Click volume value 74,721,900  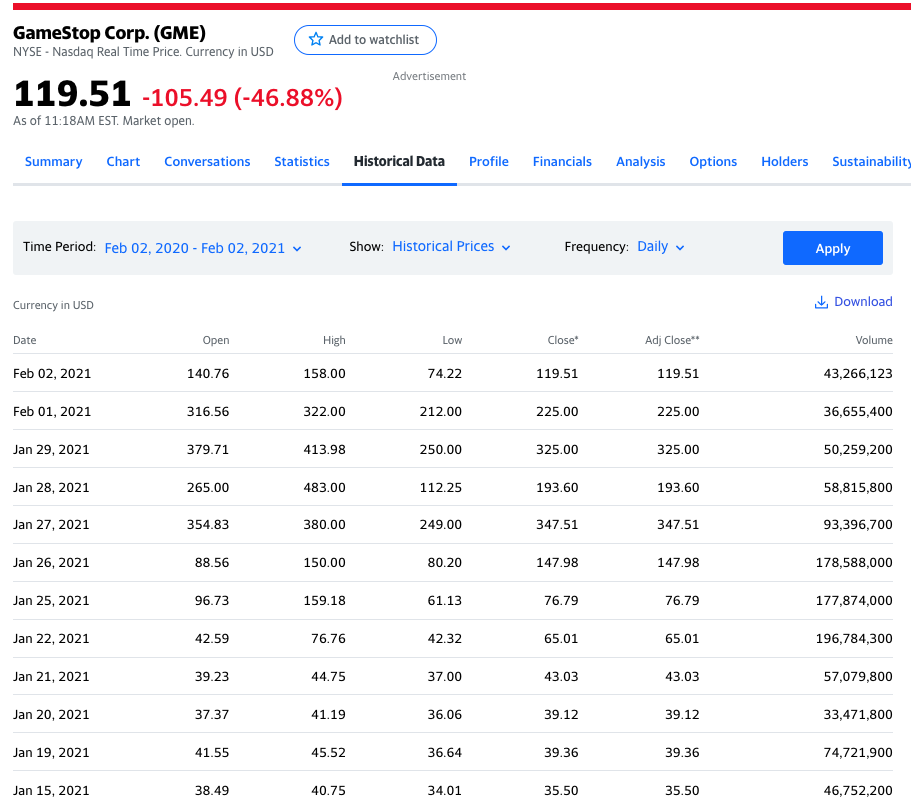(858, 753)
